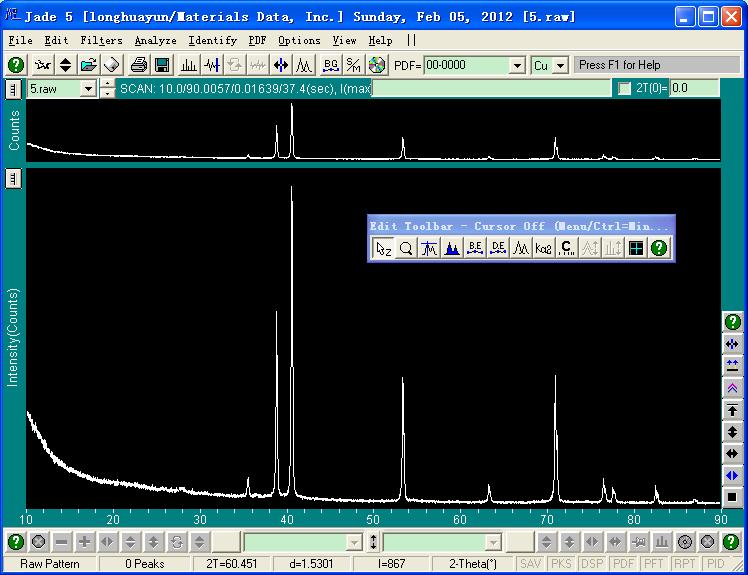Click the black square button on right sidebar
Viewport: 748px width, 575px height.
coord(733,497)
